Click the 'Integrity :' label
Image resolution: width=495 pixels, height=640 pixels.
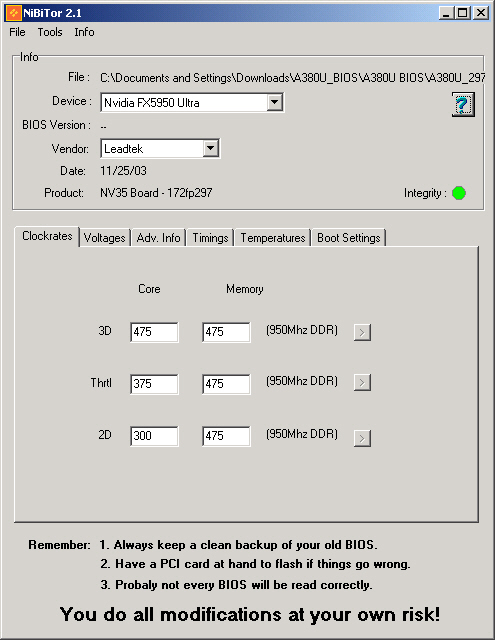click(x=424, y=193)
